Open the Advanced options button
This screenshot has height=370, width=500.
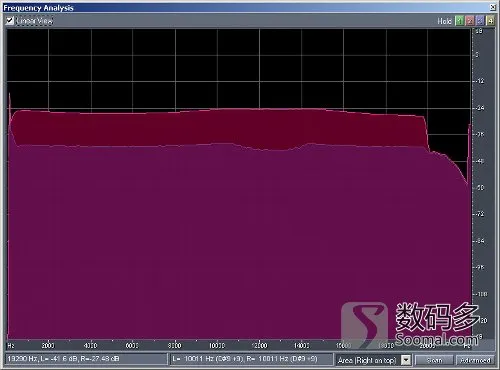(x=475, y=360)
